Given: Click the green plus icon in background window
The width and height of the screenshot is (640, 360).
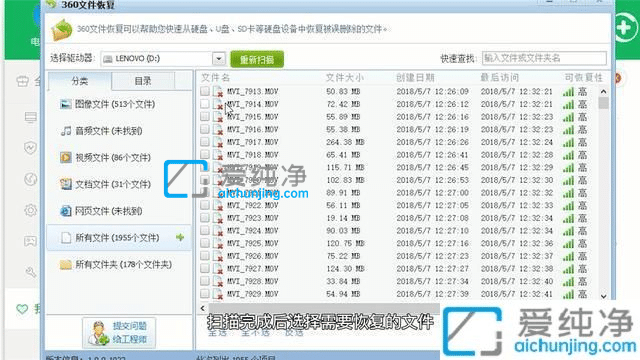Looking at the screenshot, I should click(x=624, y=28).
